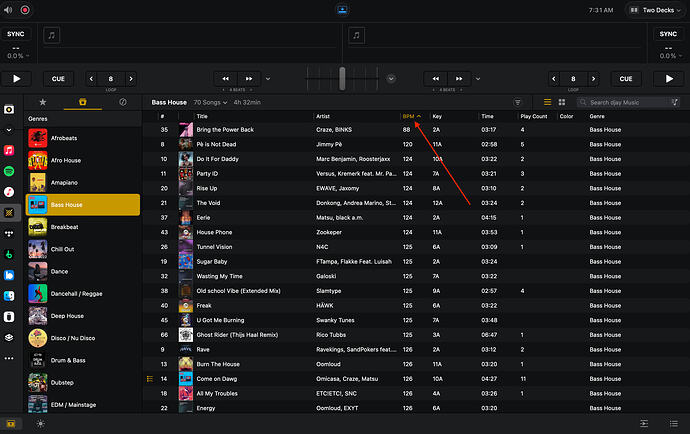Skip backward on the right deck
690x434 pixels.
tap(436, 79)
